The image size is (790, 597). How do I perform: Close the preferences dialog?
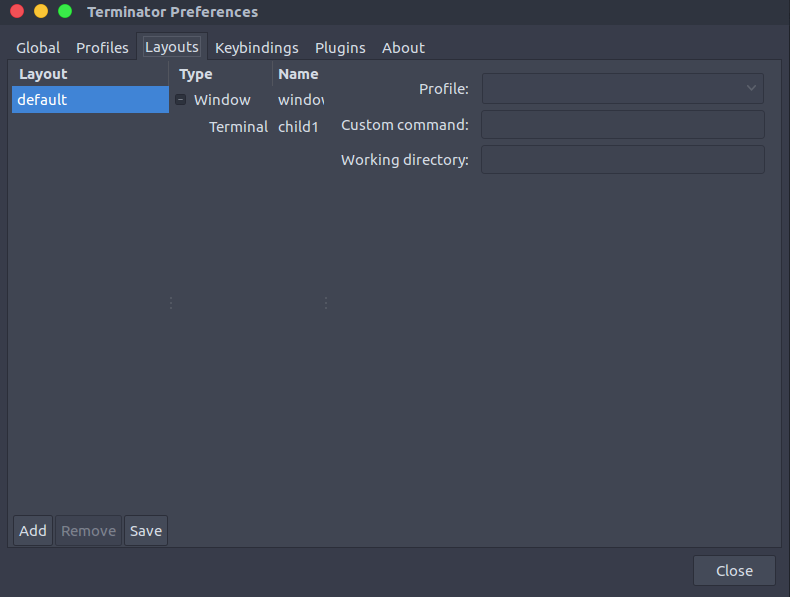click(x=734, y=570)
